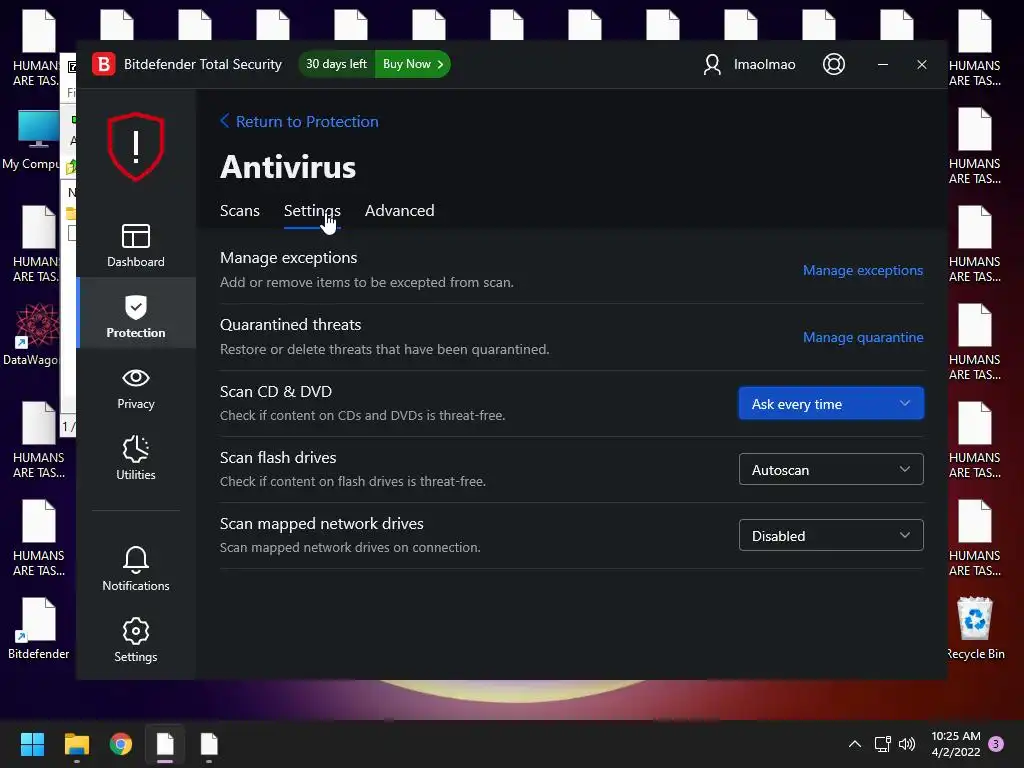
Task: Click the Manage quarantine link
Action: point(863,337)
